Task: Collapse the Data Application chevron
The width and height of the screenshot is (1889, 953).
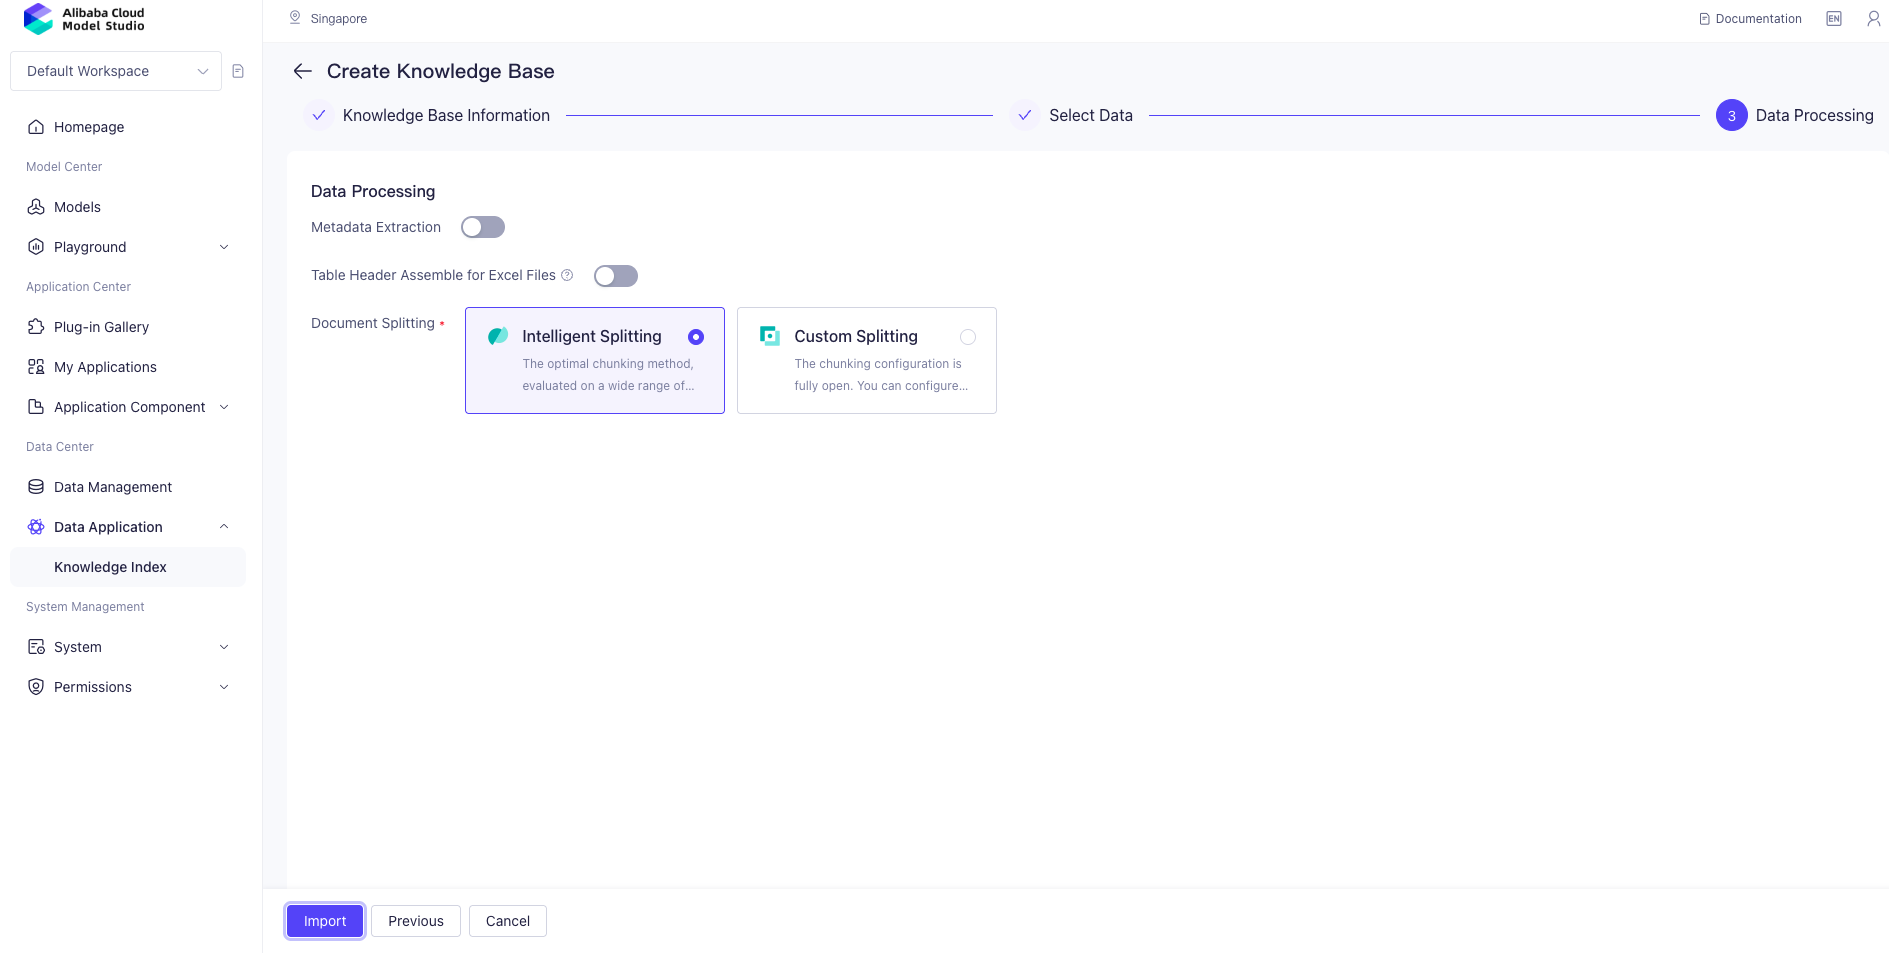Action: click(x=224, y=527)
